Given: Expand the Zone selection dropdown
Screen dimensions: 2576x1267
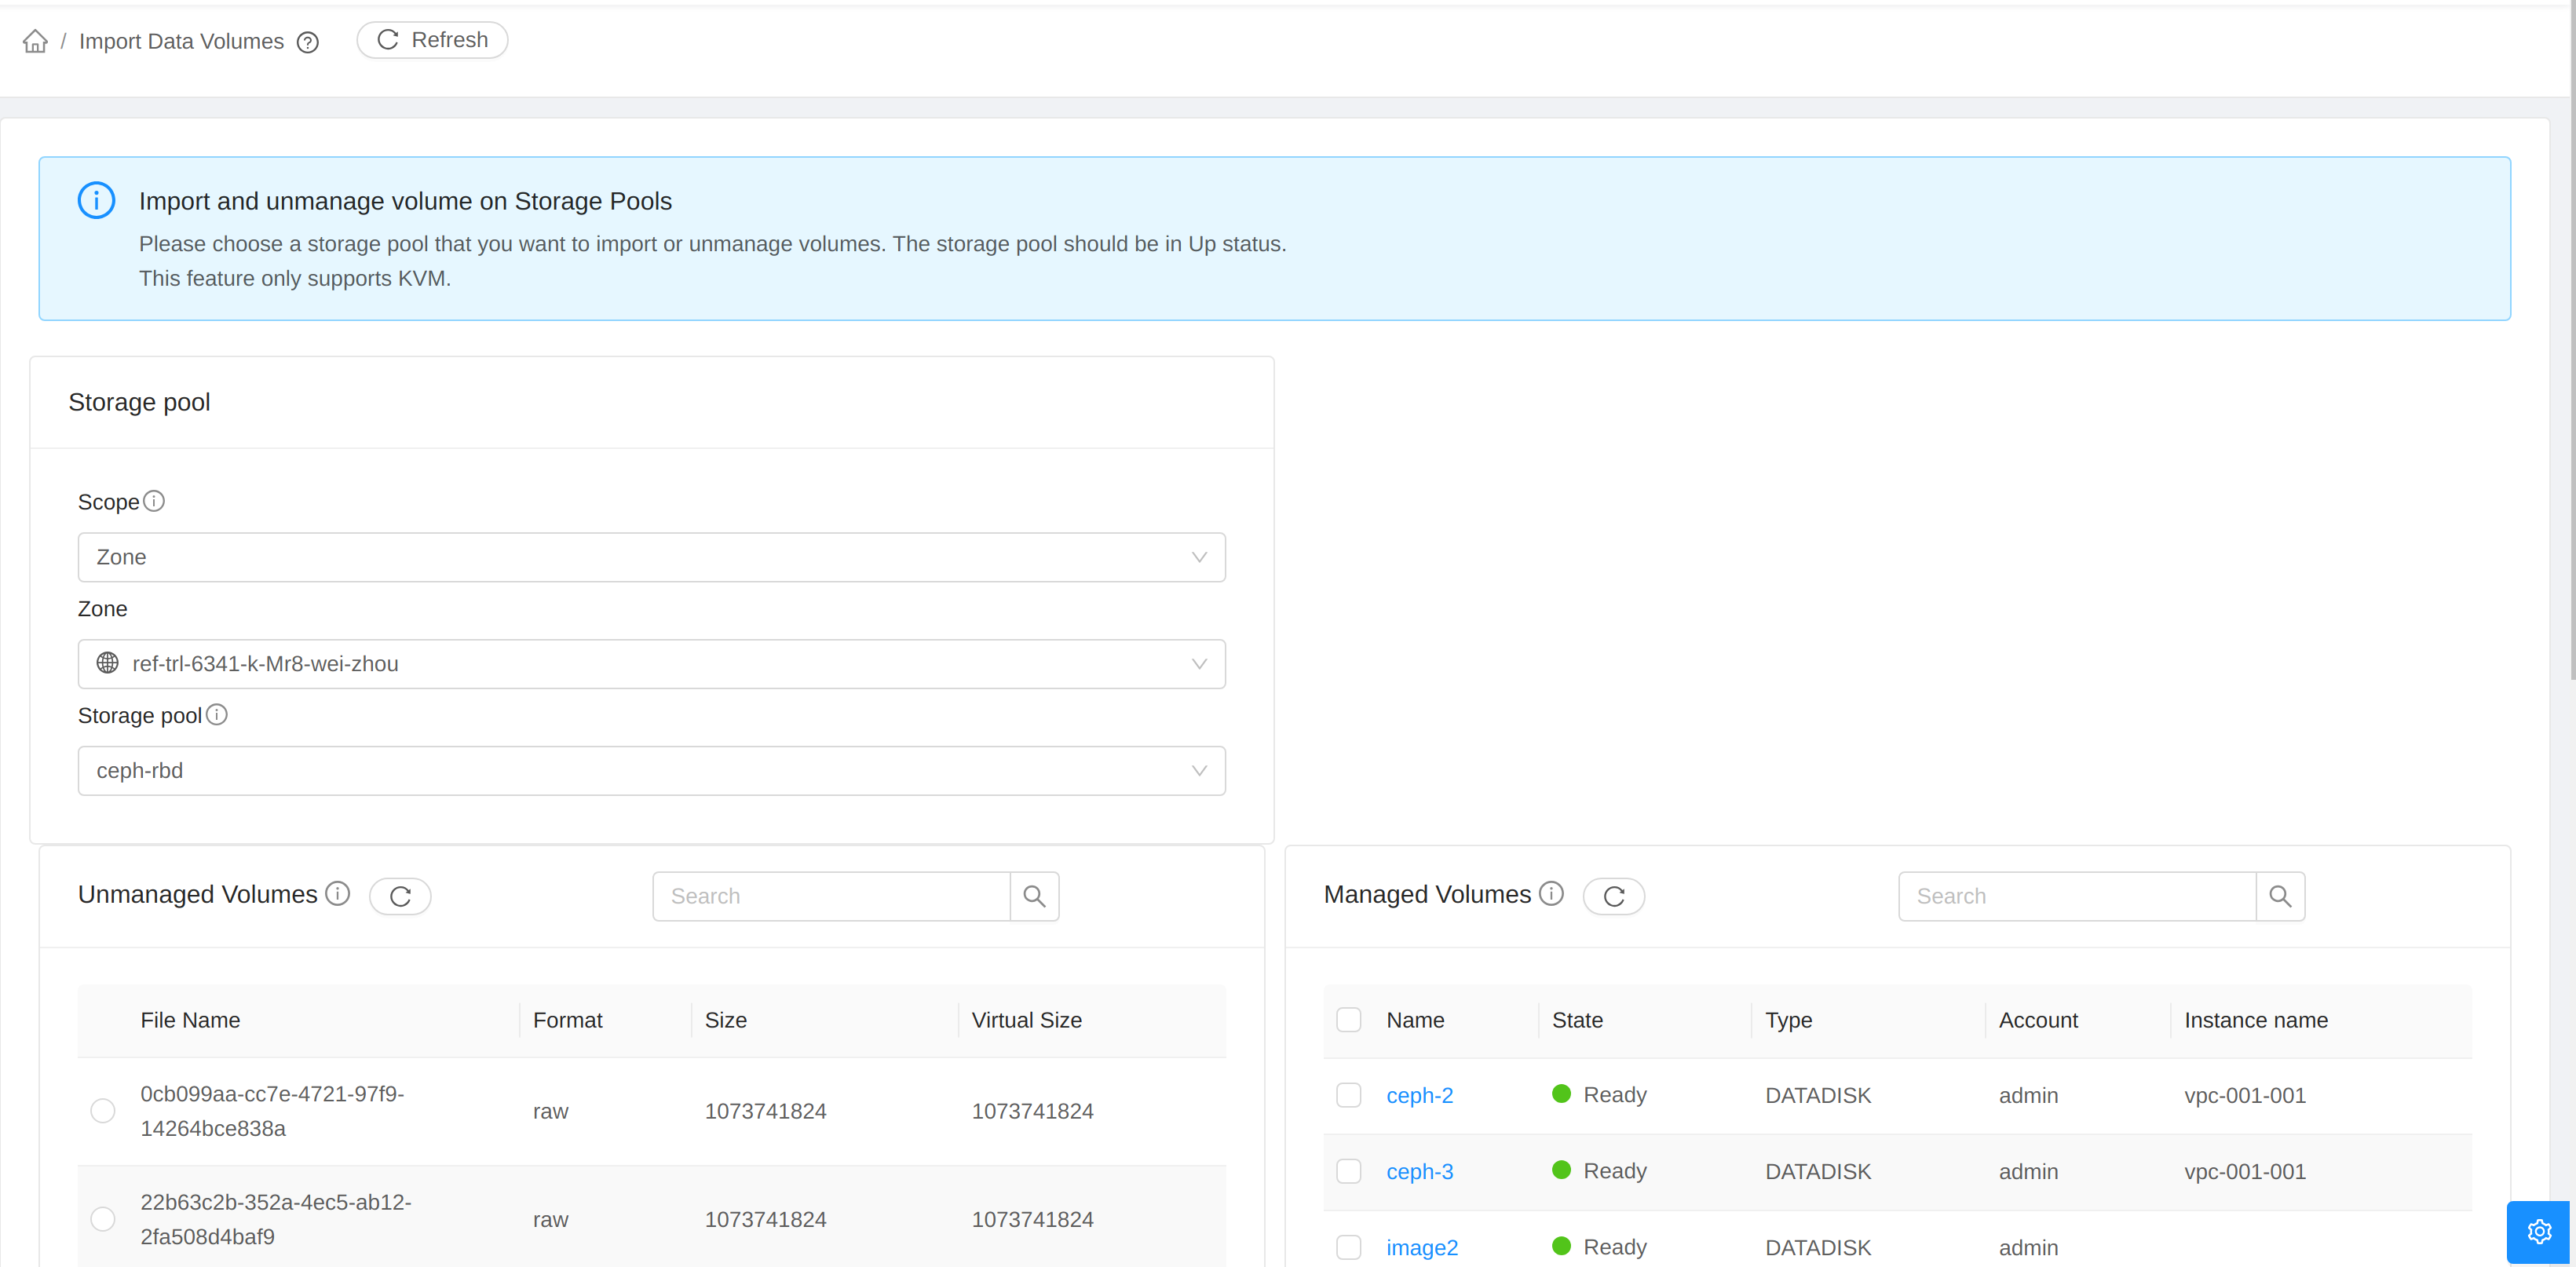Looking at the screenshot, I should click(x=651, y=664).
